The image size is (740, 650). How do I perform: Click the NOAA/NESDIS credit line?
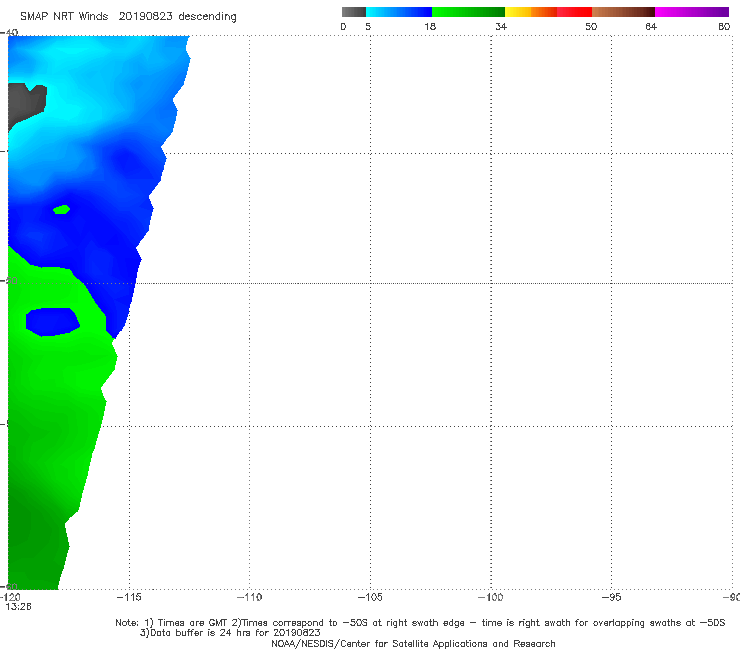[413, 644]
